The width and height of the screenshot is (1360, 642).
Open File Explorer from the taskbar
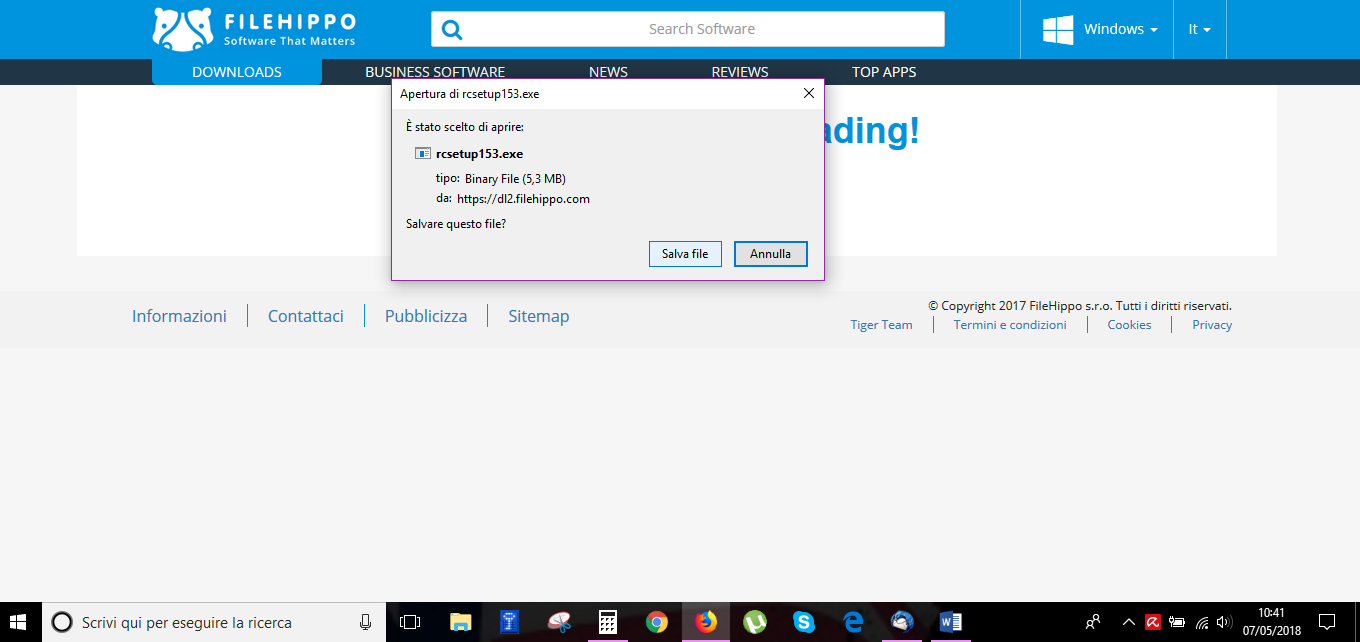coord(460,622)
